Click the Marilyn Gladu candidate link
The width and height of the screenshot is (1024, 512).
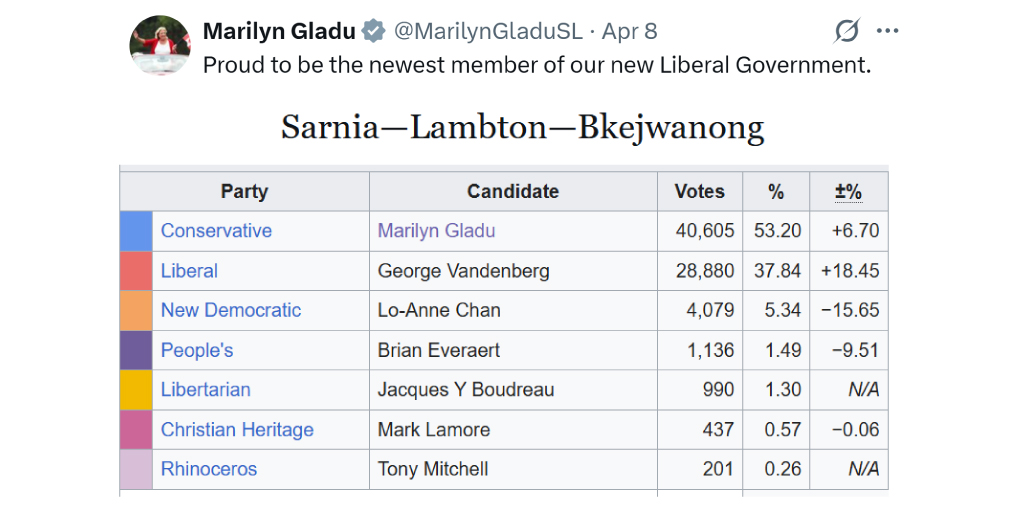(437, 231)
